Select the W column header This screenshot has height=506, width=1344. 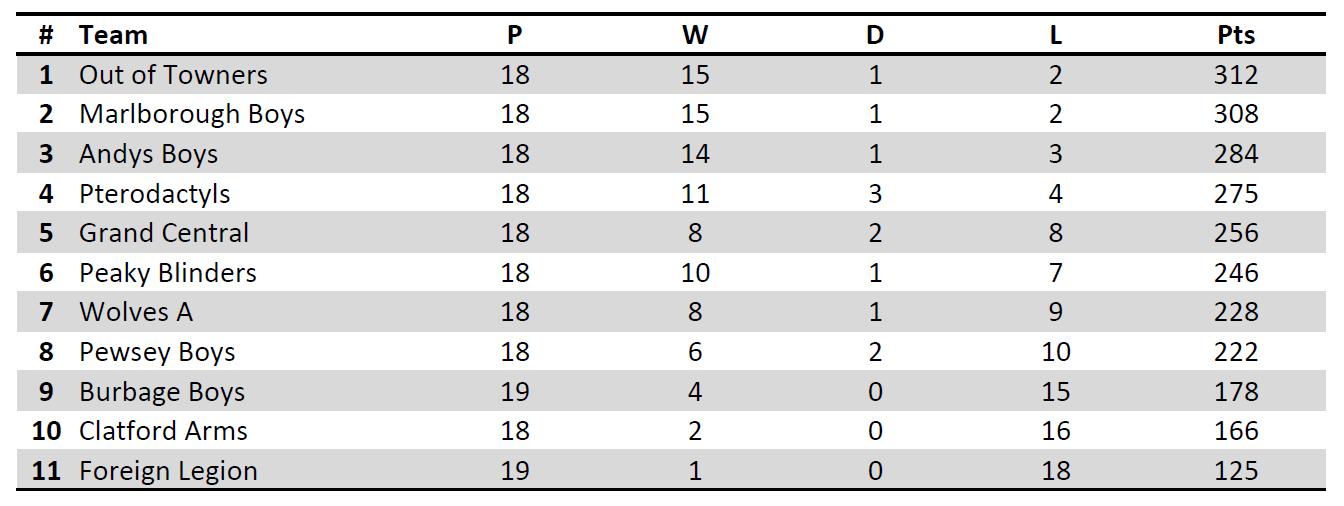pyautogui.click(x=695, y=35)
